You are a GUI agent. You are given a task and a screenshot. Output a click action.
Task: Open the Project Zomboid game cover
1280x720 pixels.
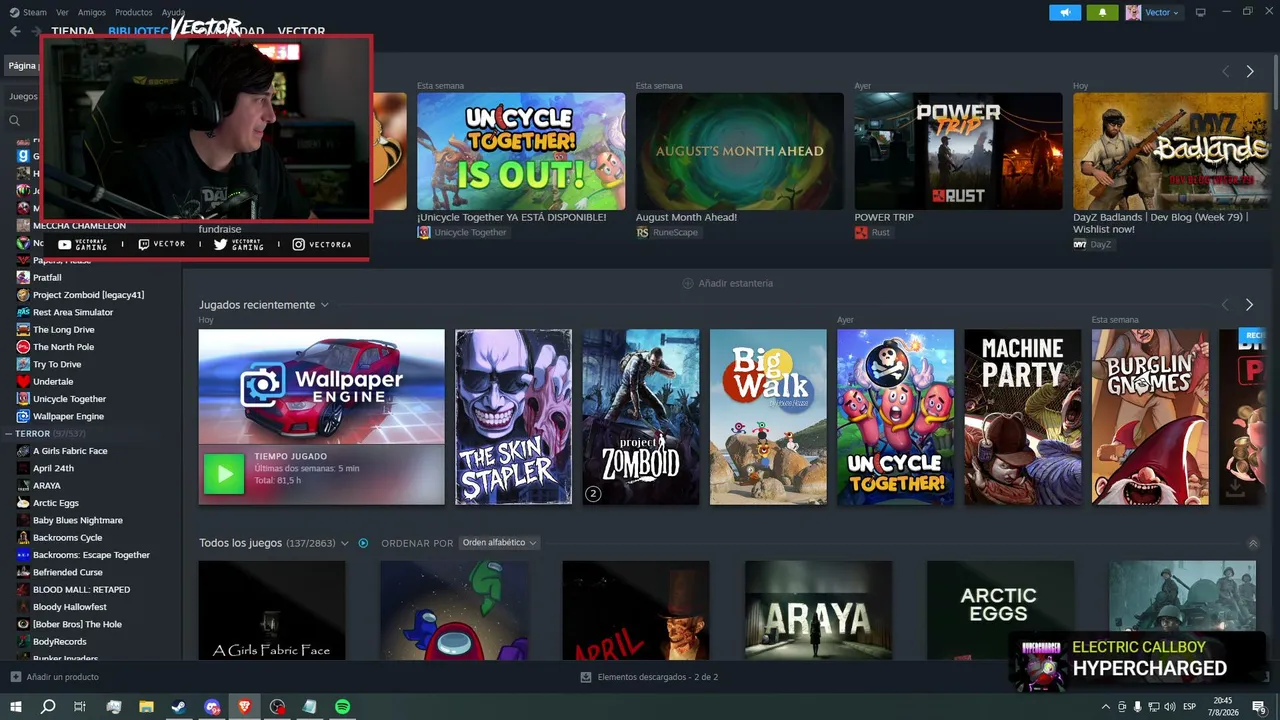point(641,417)
